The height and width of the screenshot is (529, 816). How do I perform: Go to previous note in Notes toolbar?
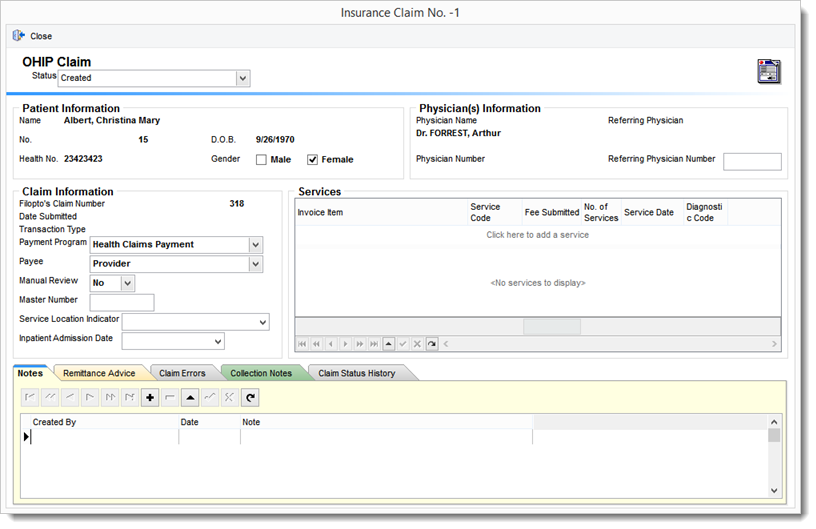70,397
